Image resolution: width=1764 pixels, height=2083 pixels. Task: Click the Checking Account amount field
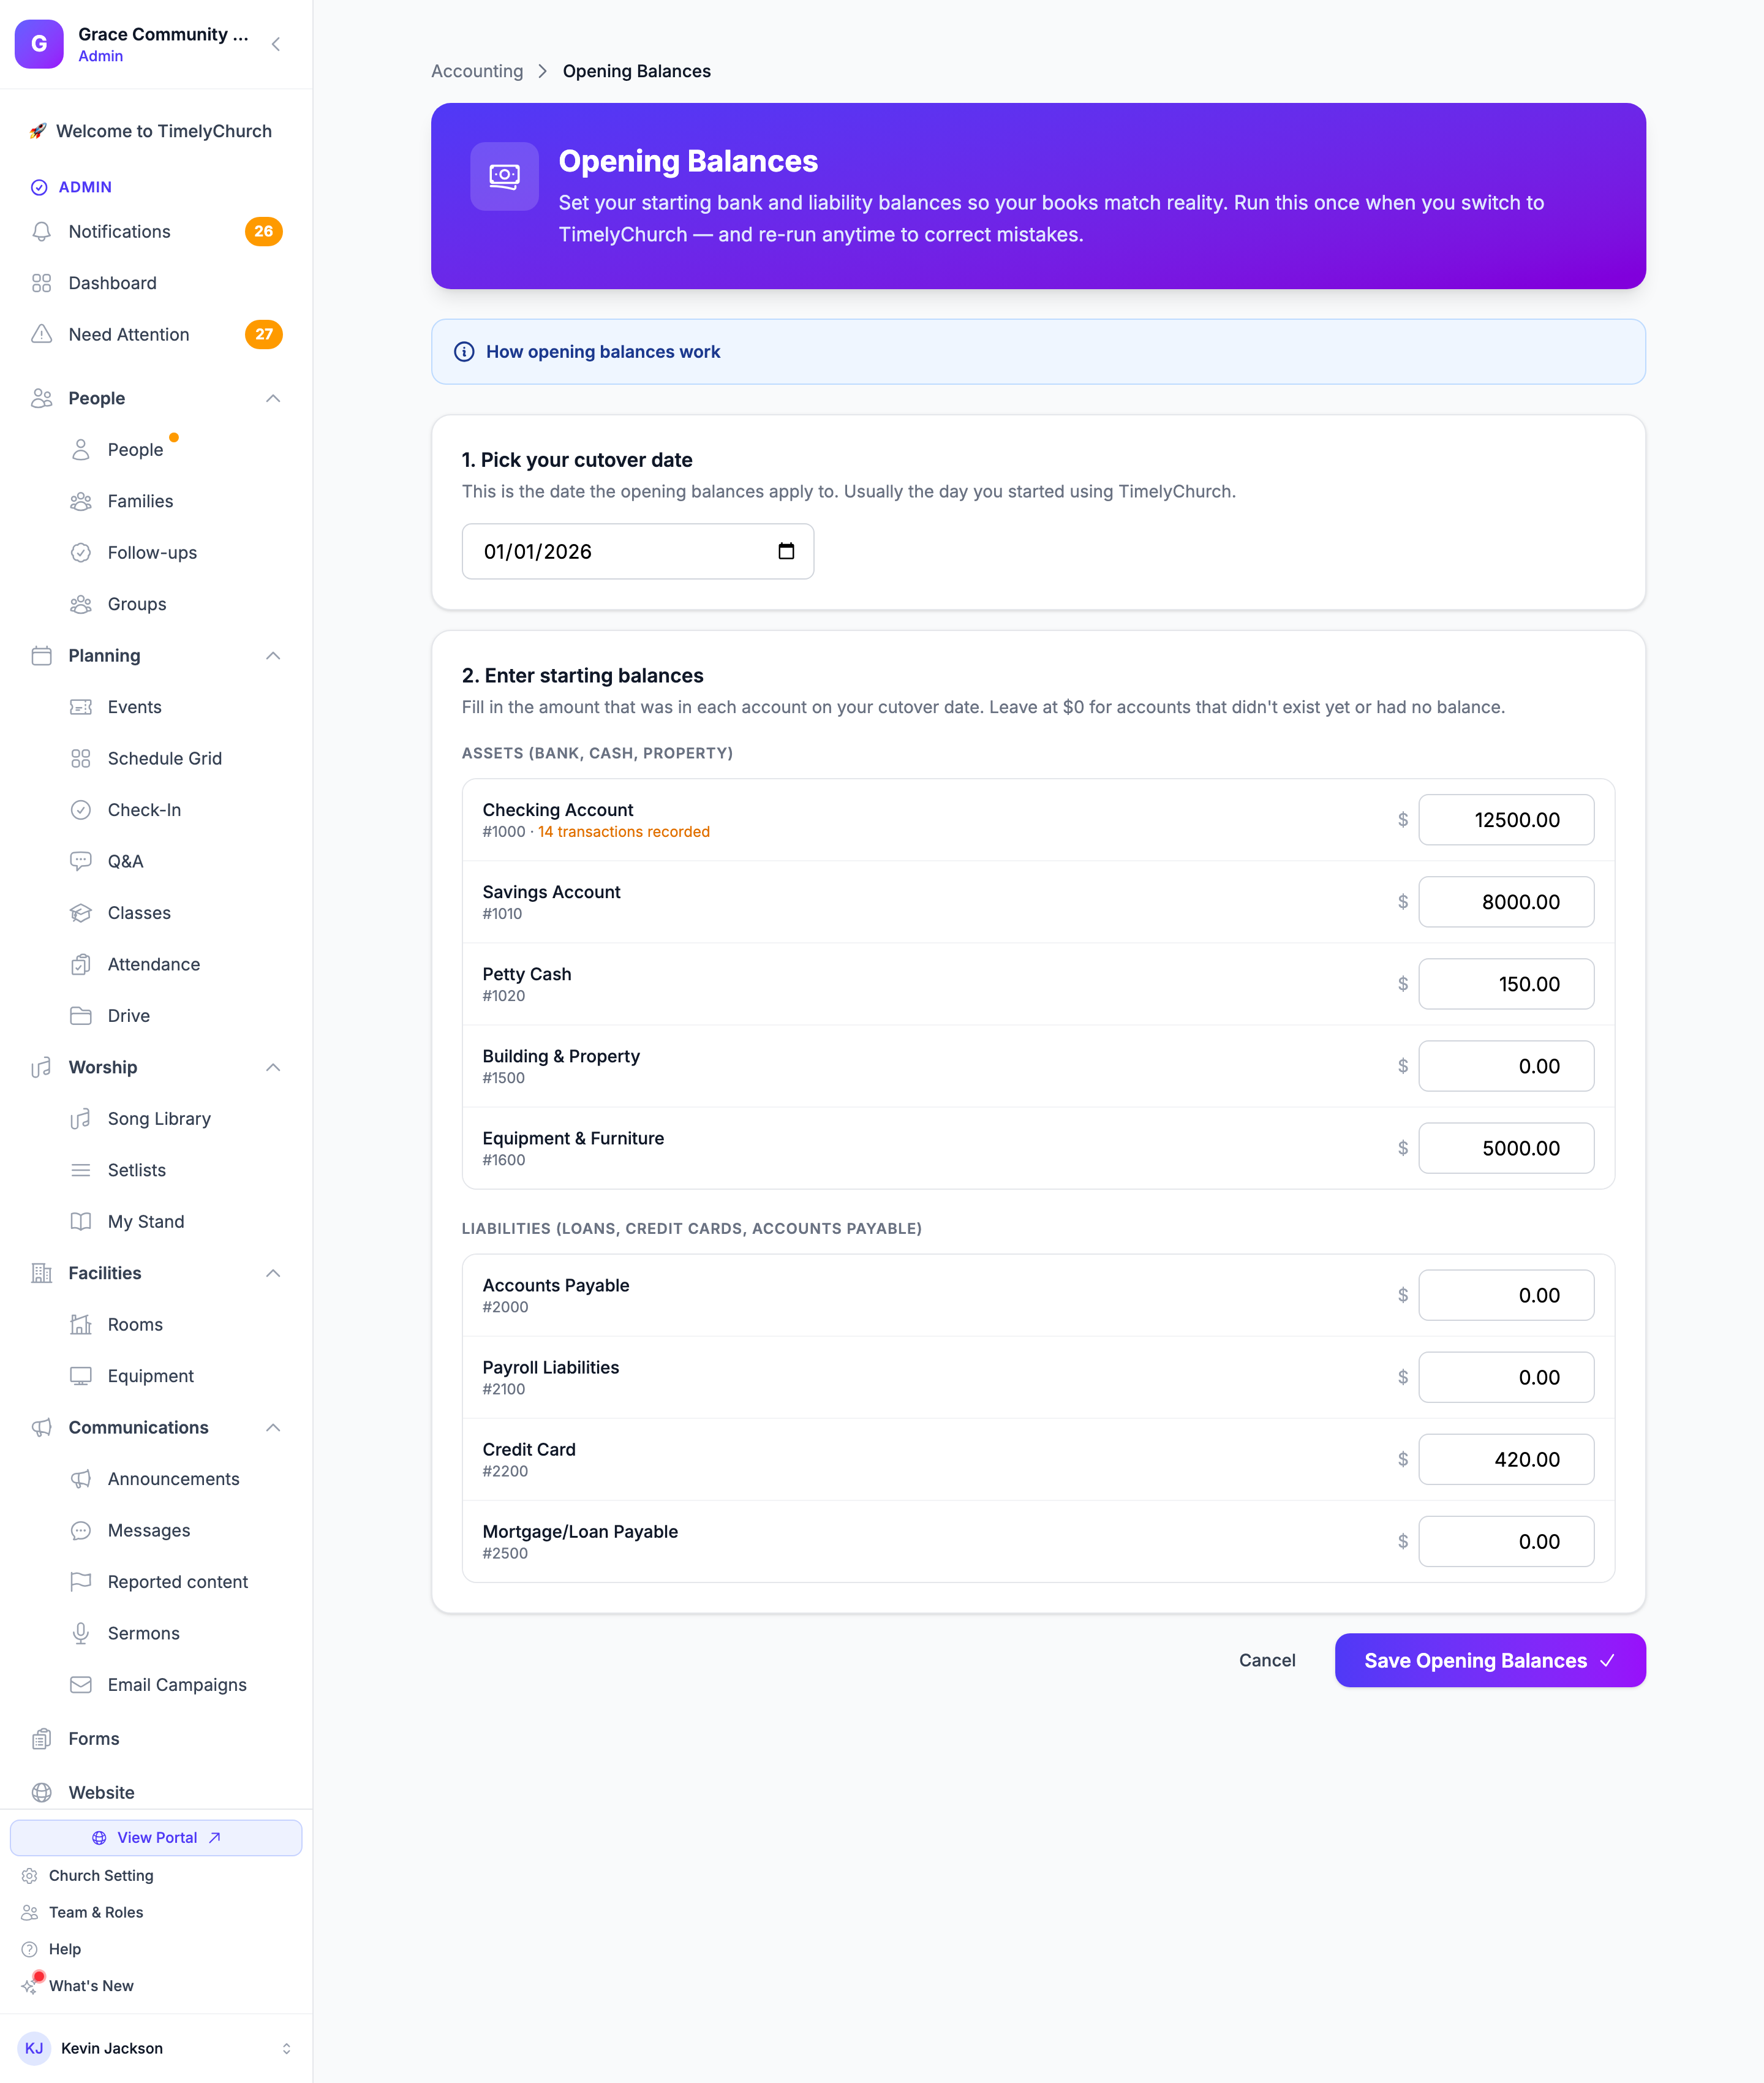point(1506,820)
